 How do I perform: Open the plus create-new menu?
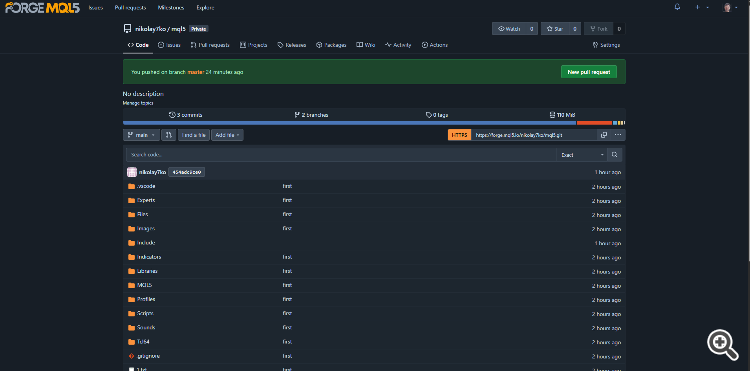[x=702, y=7]
